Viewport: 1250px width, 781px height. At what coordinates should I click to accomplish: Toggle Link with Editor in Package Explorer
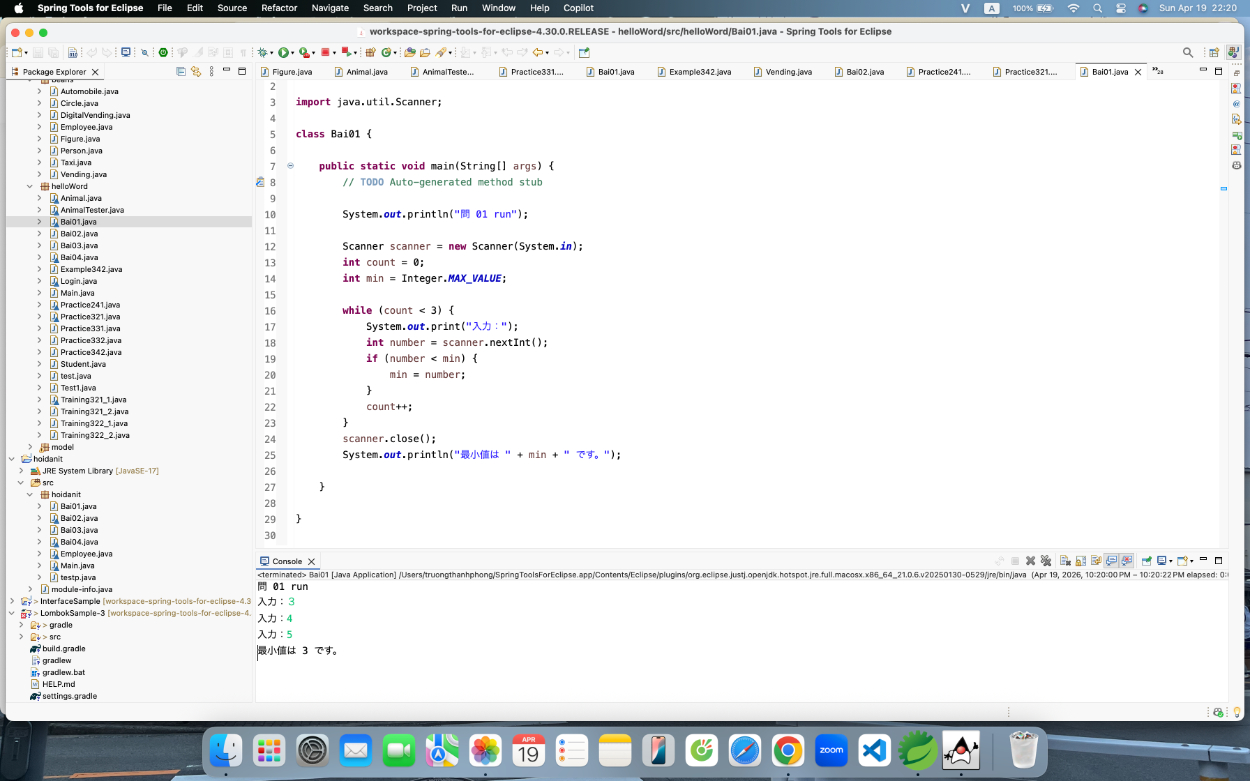pos(196,72)
